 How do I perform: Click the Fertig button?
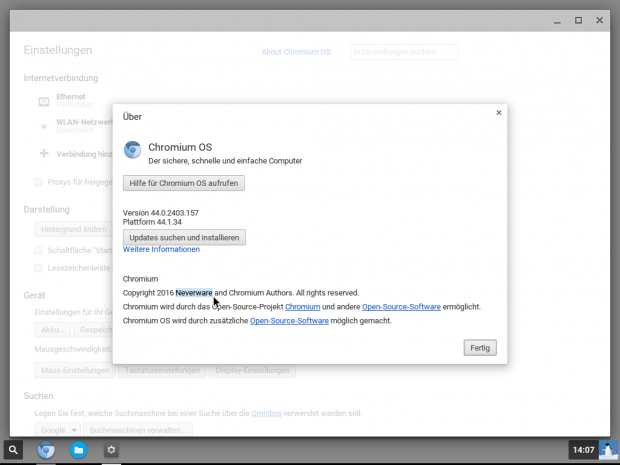pos(480,348)
